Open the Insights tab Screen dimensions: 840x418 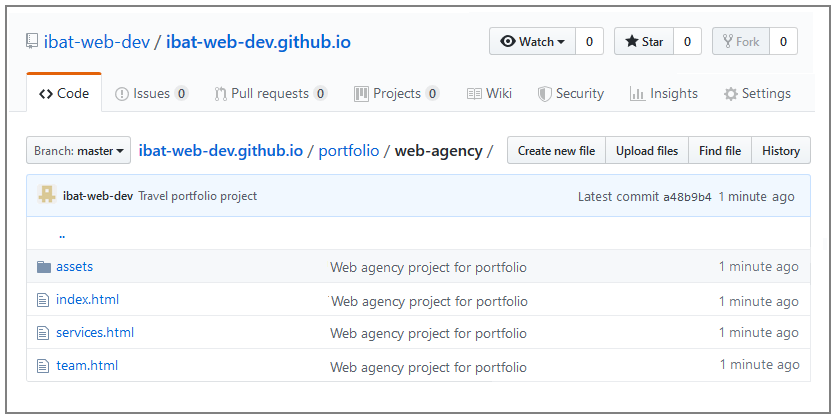(x=664, y=94)
